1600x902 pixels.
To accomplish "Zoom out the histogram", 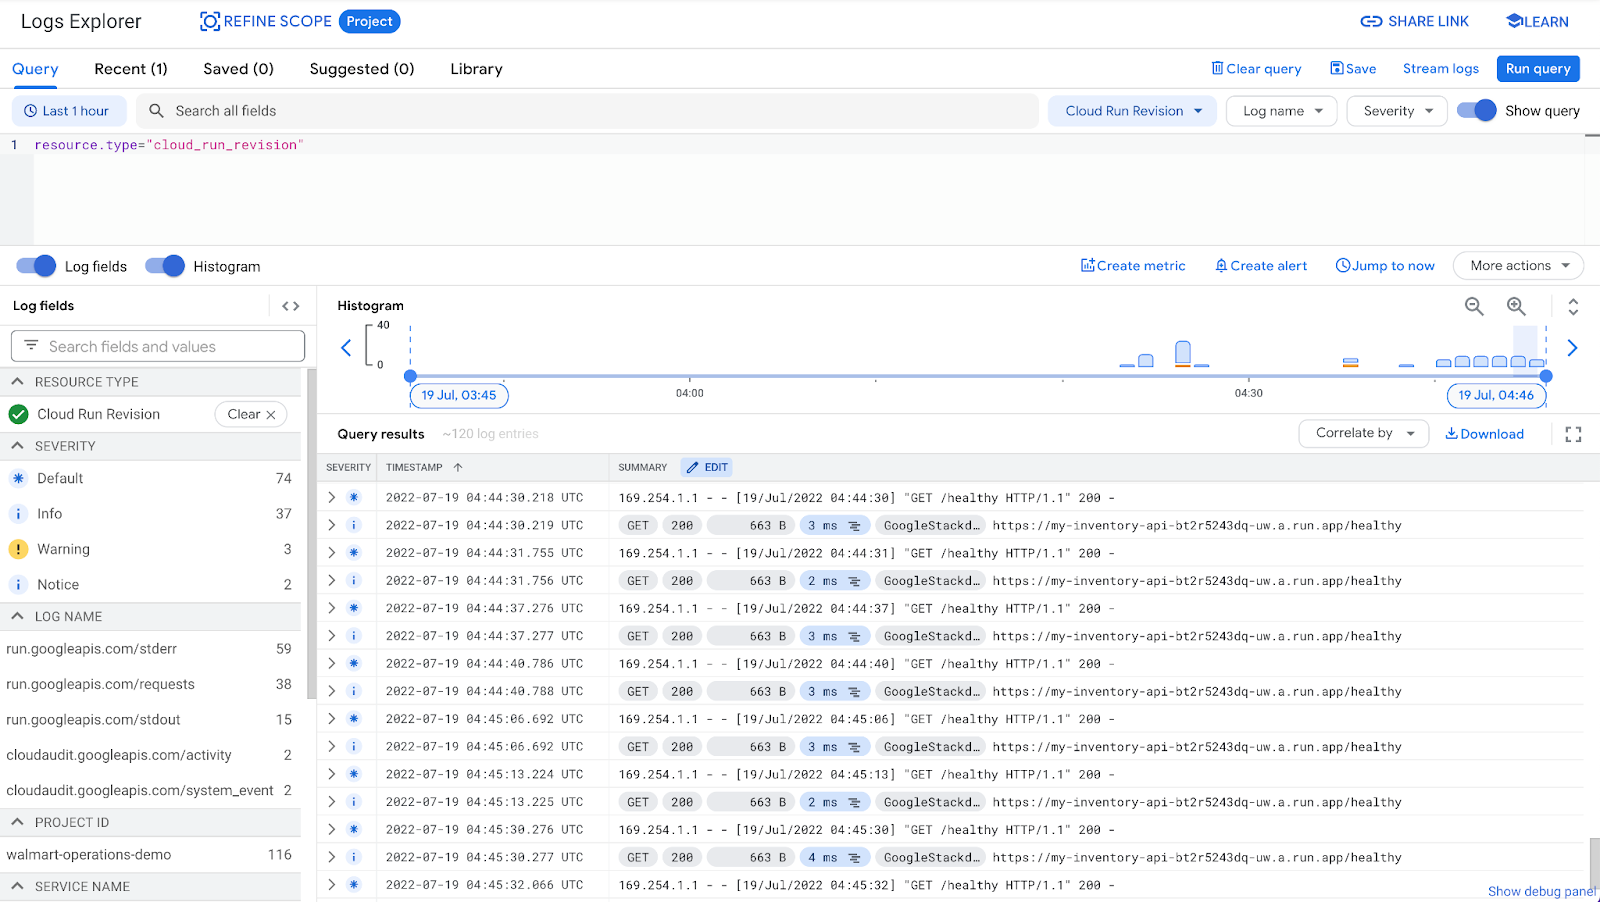I will (1474, 306).
